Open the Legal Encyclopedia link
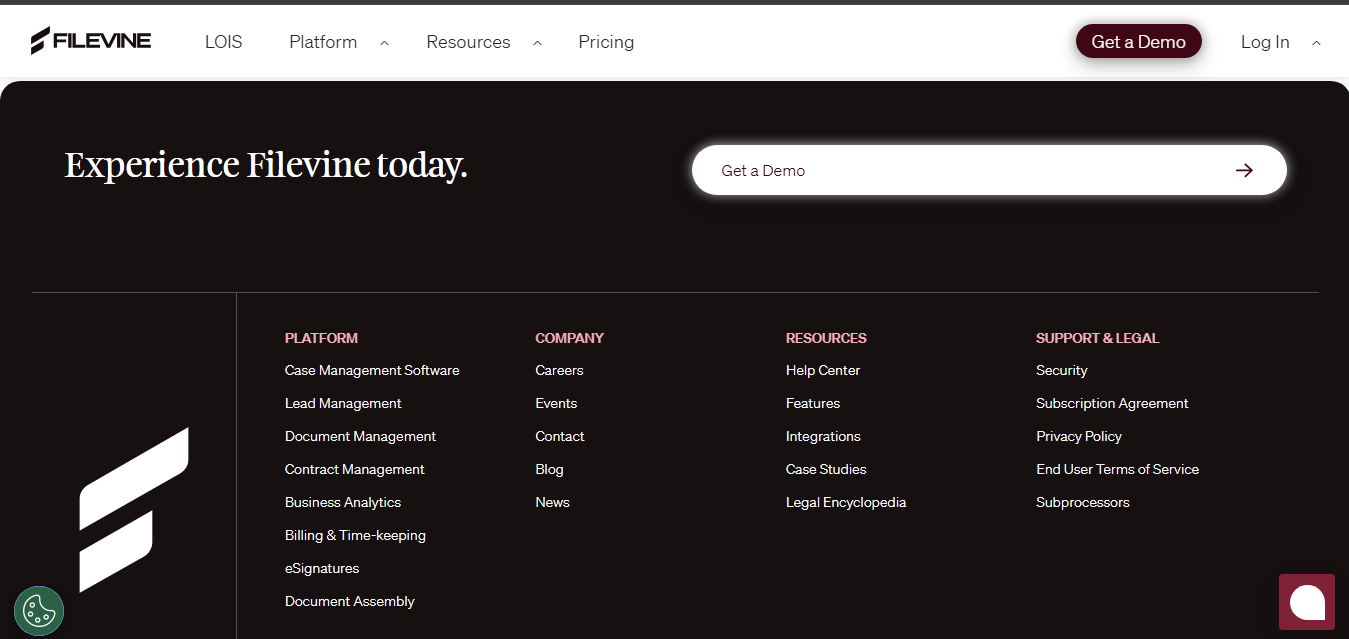This screenshot has width=1349, height=639. pyautogui.click(x=845, y=501)
